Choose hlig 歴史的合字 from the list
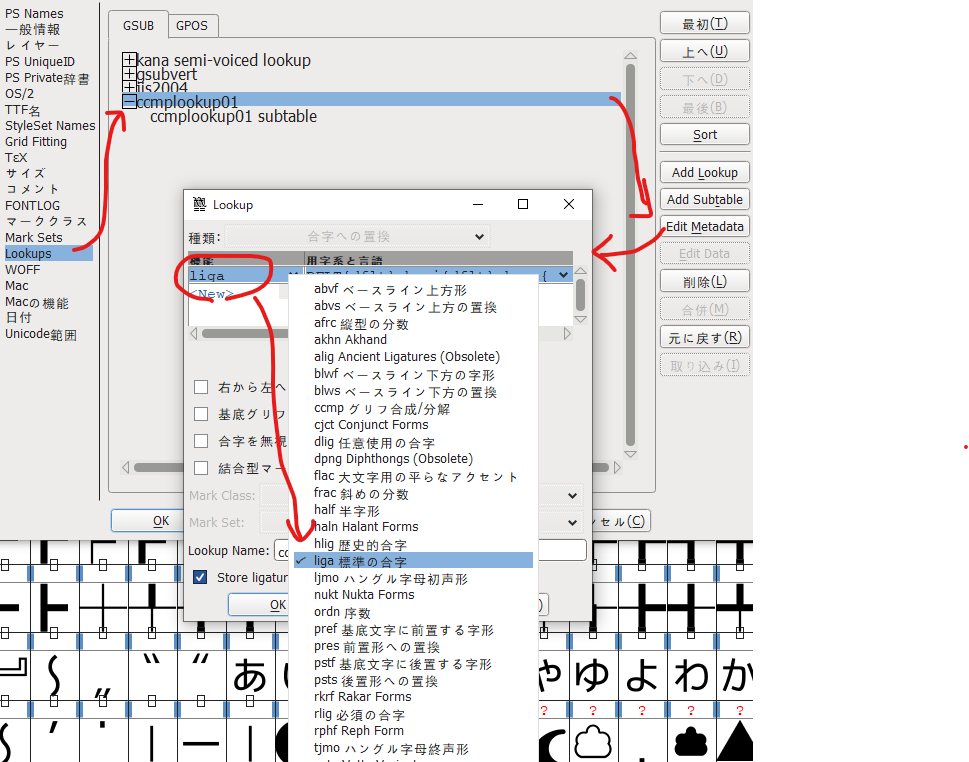The width and height of the screenshot is (969, 762). [360, 544]
